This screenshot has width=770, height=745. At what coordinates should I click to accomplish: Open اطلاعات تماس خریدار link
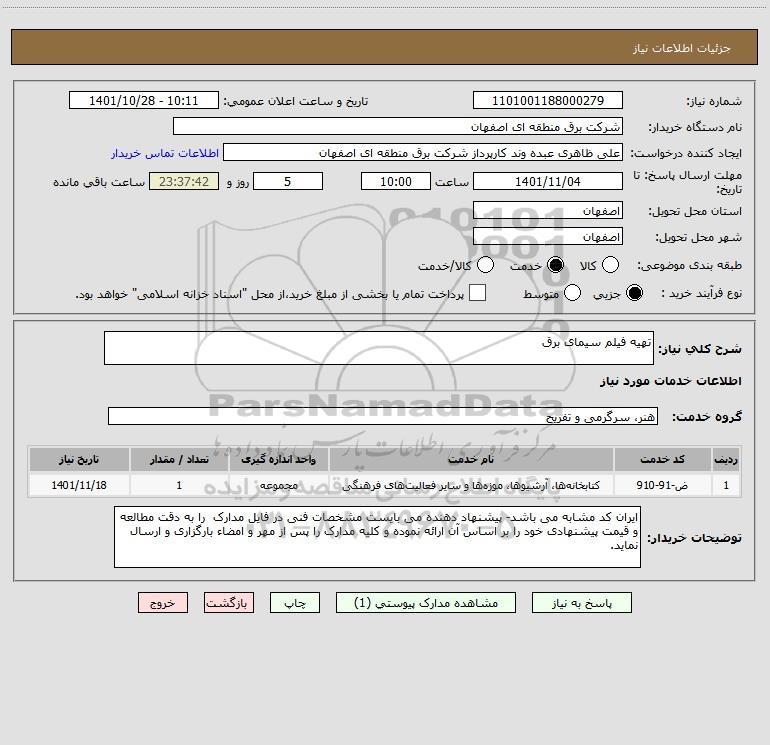pos(165,153)
